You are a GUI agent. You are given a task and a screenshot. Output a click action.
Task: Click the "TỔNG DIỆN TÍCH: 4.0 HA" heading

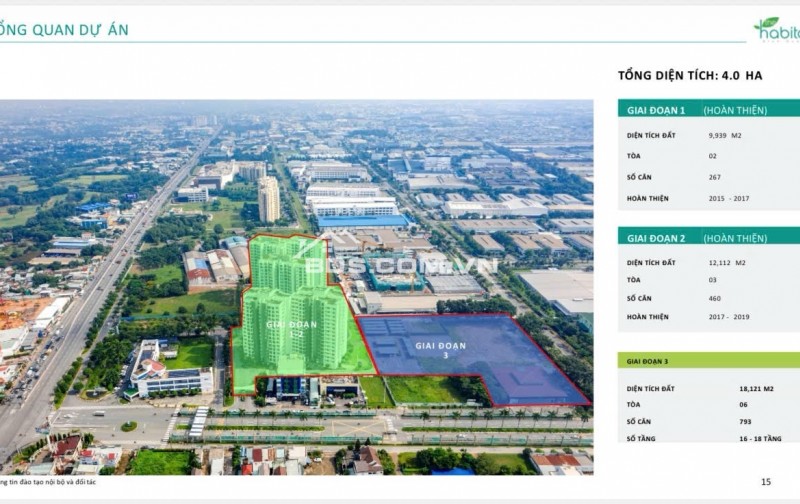tap(690, 75)
